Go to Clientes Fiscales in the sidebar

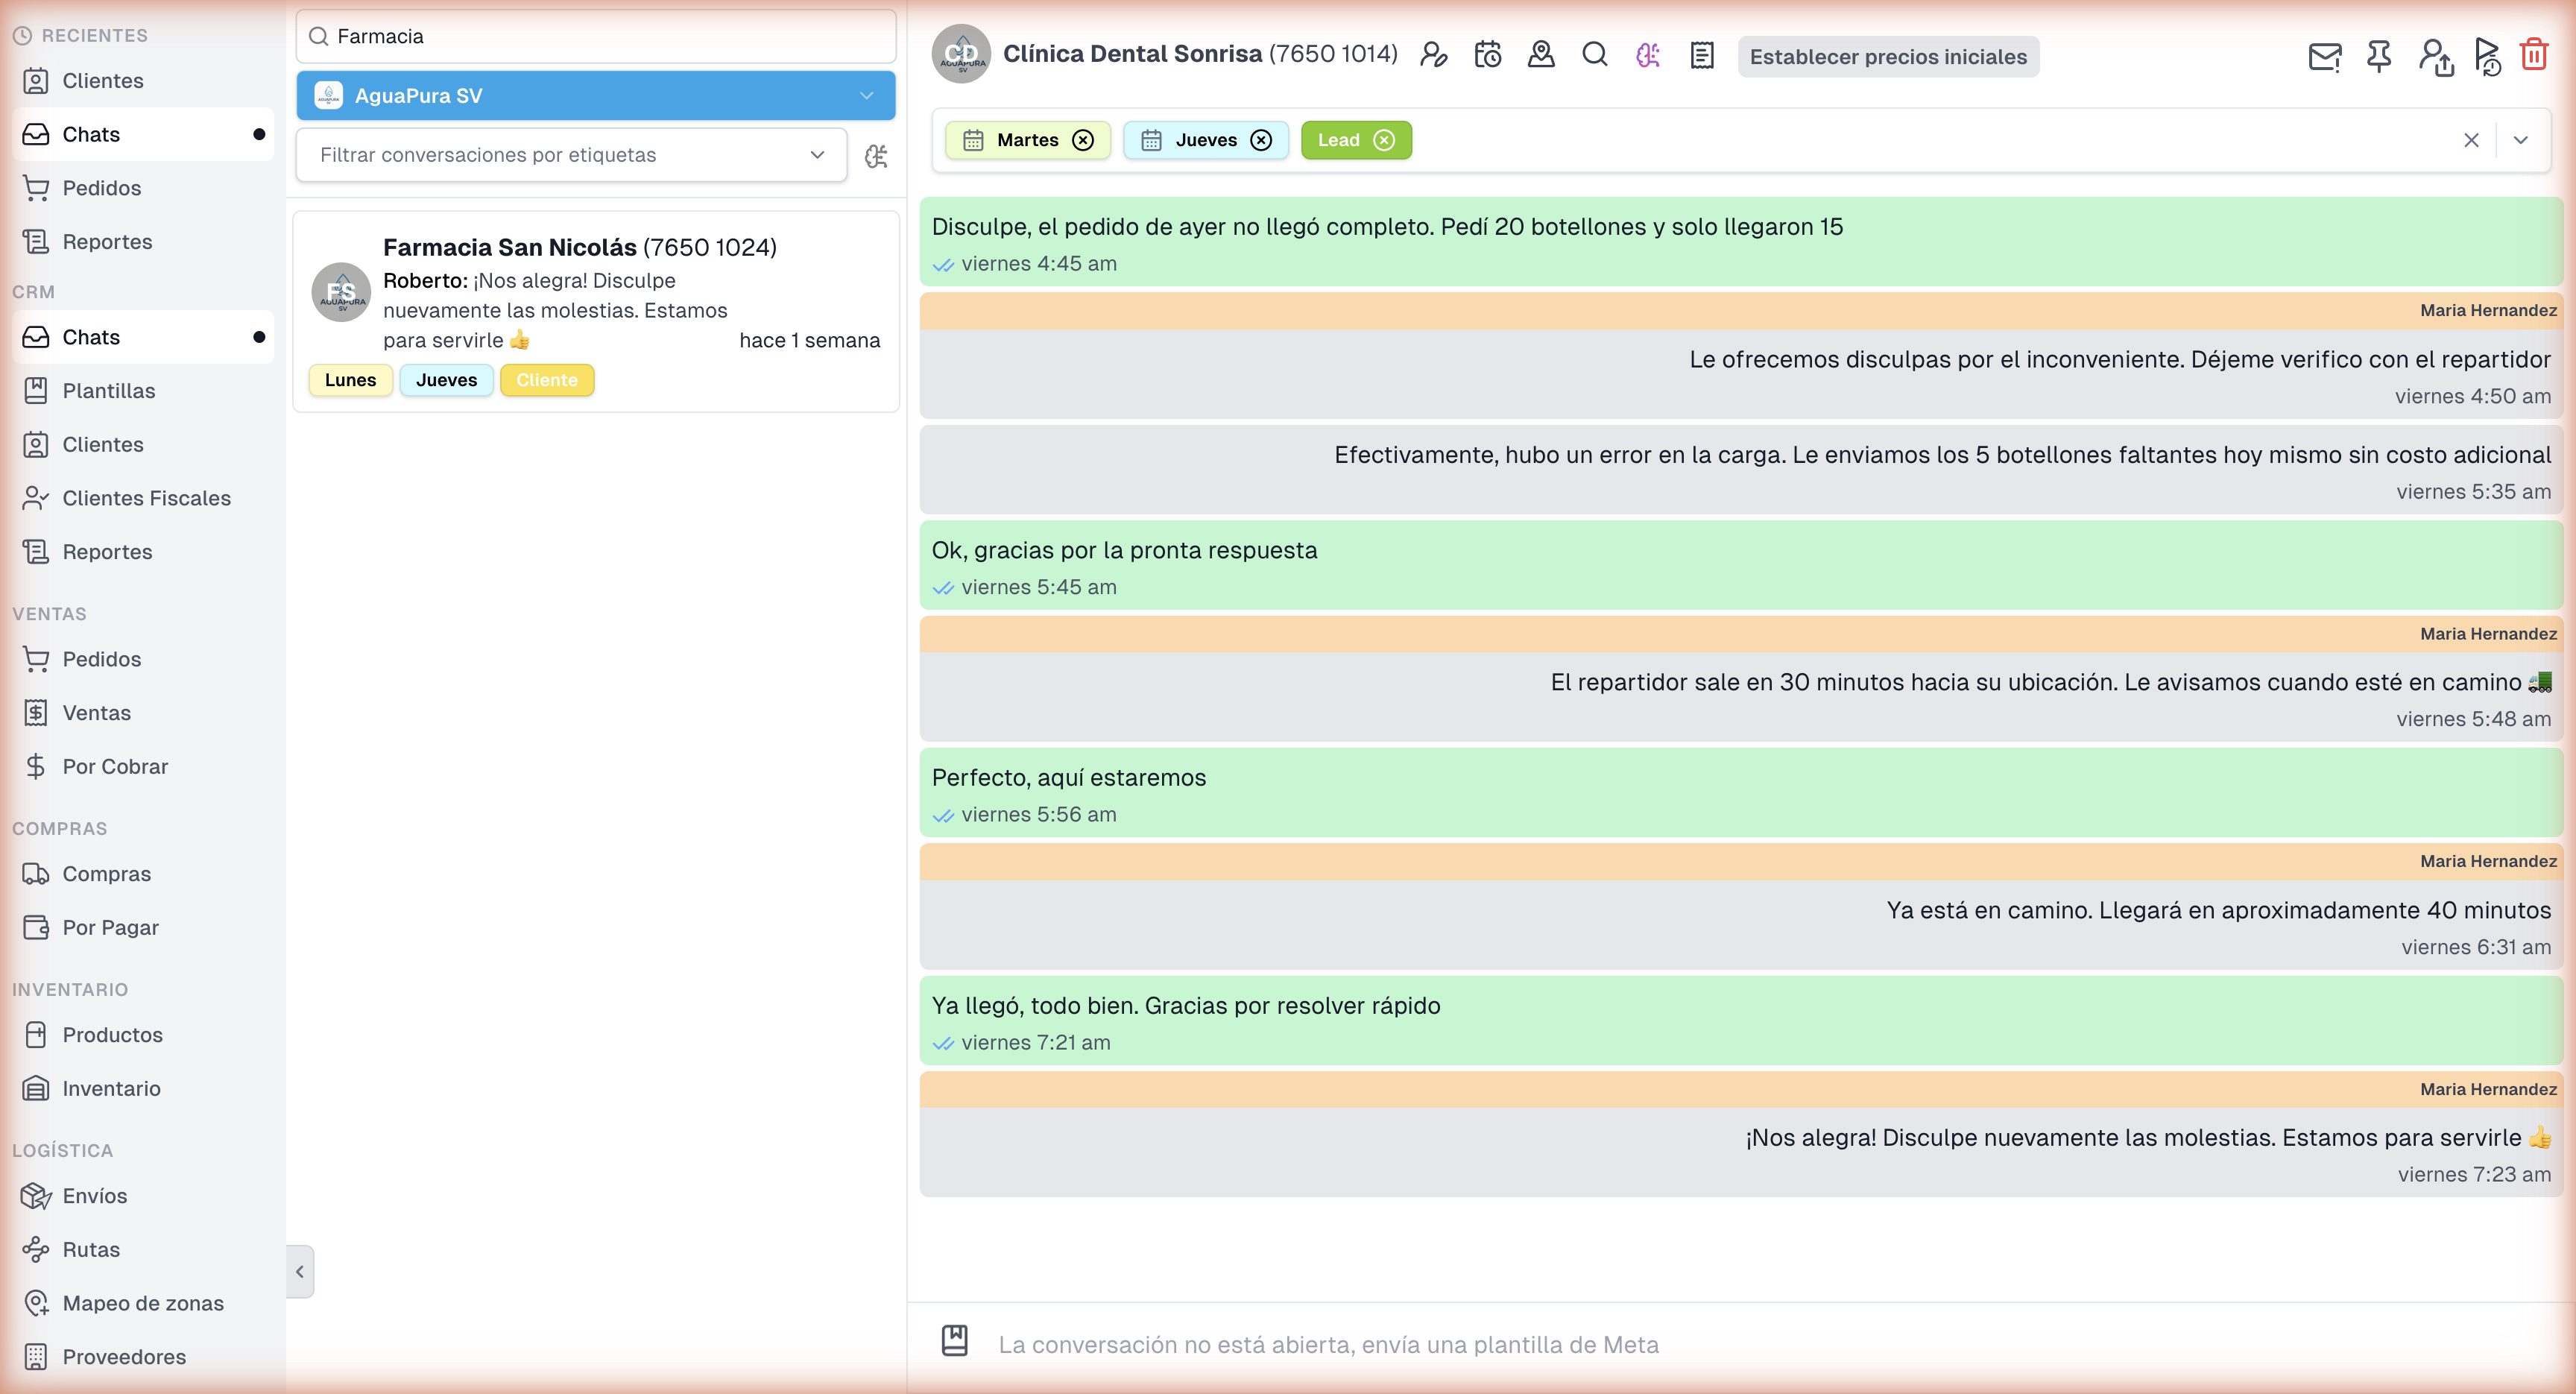tap(146, 498)
